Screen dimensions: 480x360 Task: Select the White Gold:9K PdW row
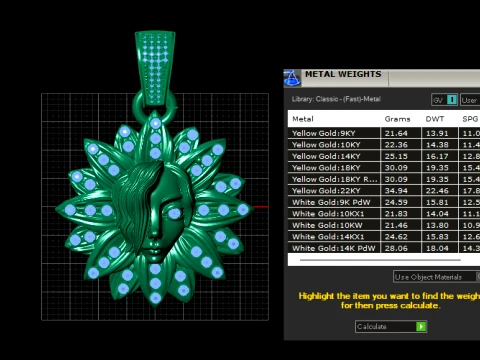pos(384,202)
